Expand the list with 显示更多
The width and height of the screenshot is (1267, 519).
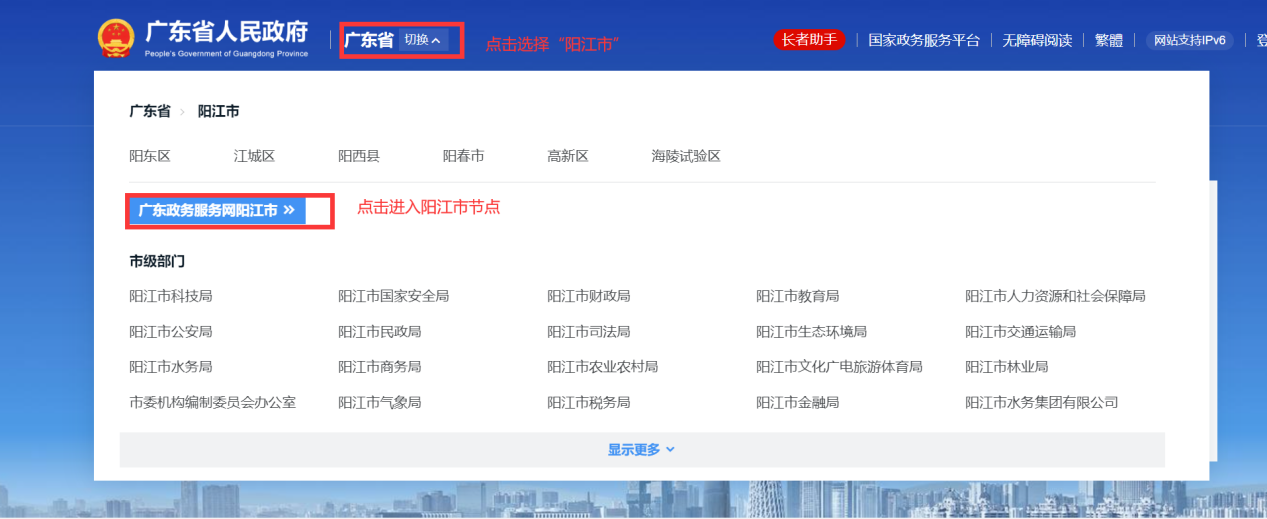coord(642,450)
